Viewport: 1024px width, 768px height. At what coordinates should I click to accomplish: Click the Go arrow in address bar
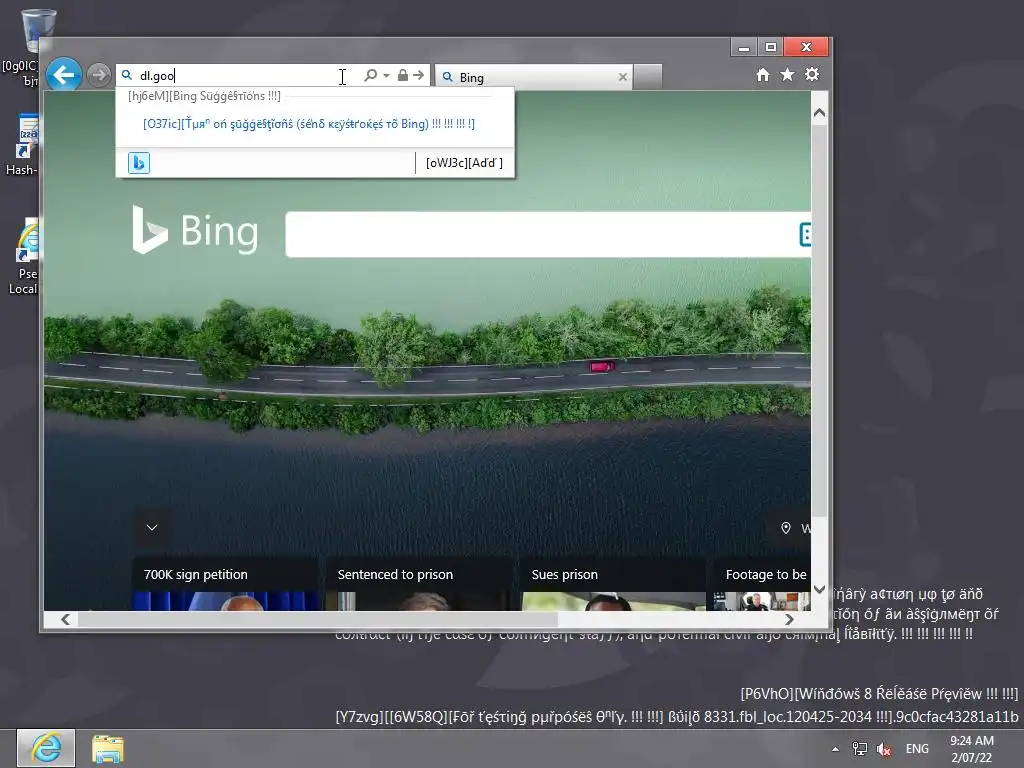point(419,75)
